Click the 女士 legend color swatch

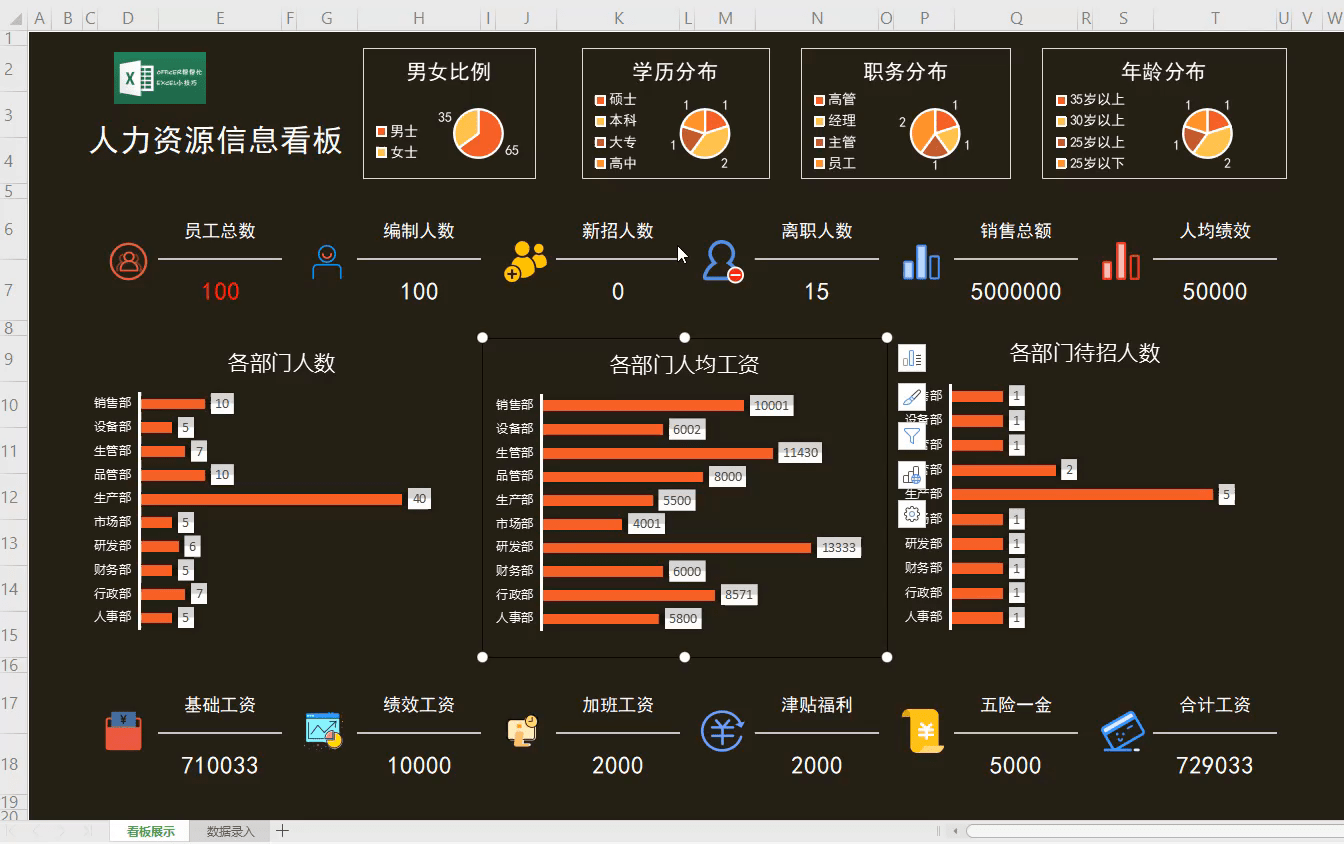click(381, 153)
